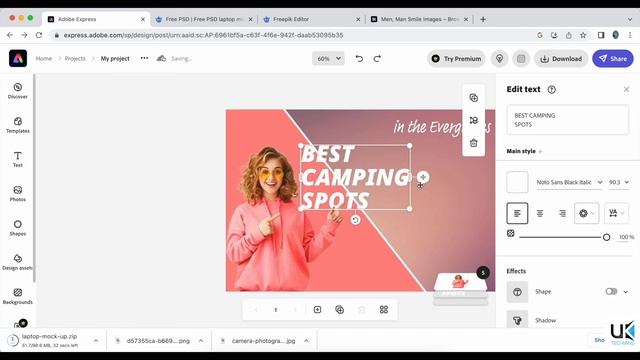
Task: Go to Projects breadcrumb
Action: (x=75, y=58)
